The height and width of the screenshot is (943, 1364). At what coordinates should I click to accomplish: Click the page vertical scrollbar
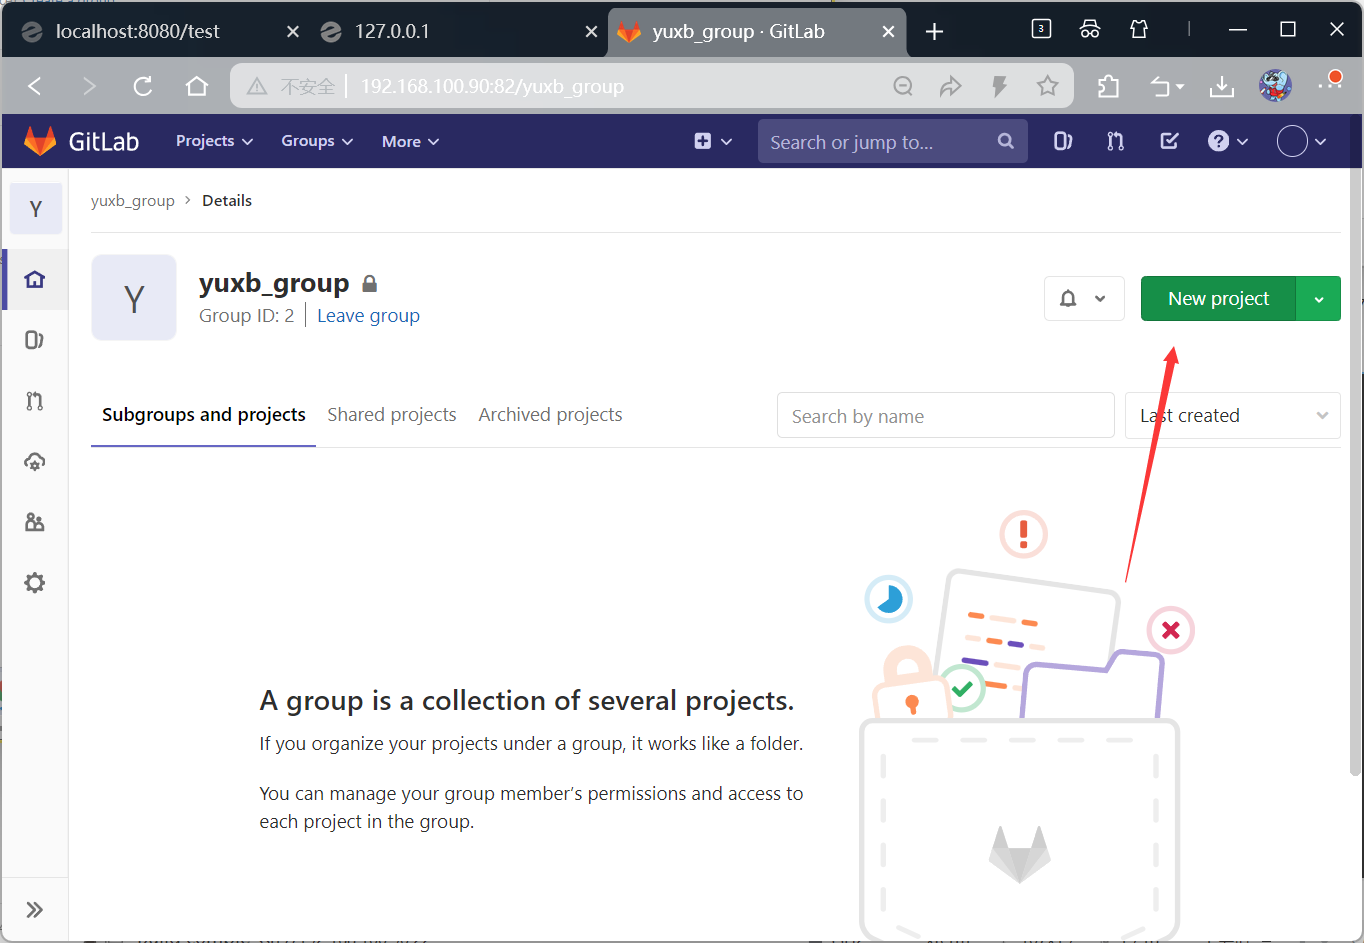point(1355,471)
